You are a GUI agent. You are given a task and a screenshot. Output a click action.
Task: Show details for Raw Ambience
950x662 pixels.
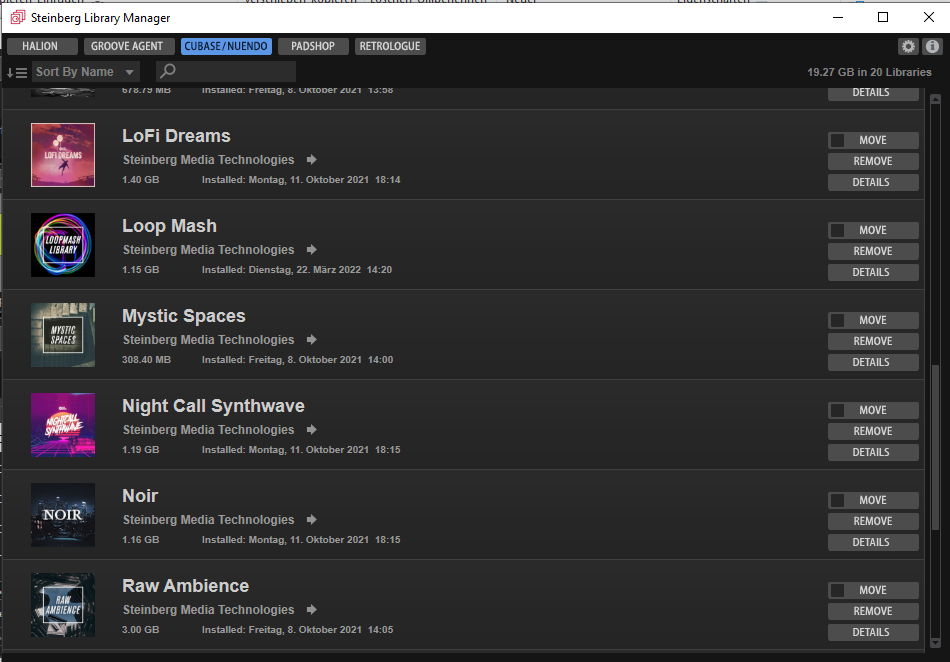pyautogui.click(x=873, y=632)
